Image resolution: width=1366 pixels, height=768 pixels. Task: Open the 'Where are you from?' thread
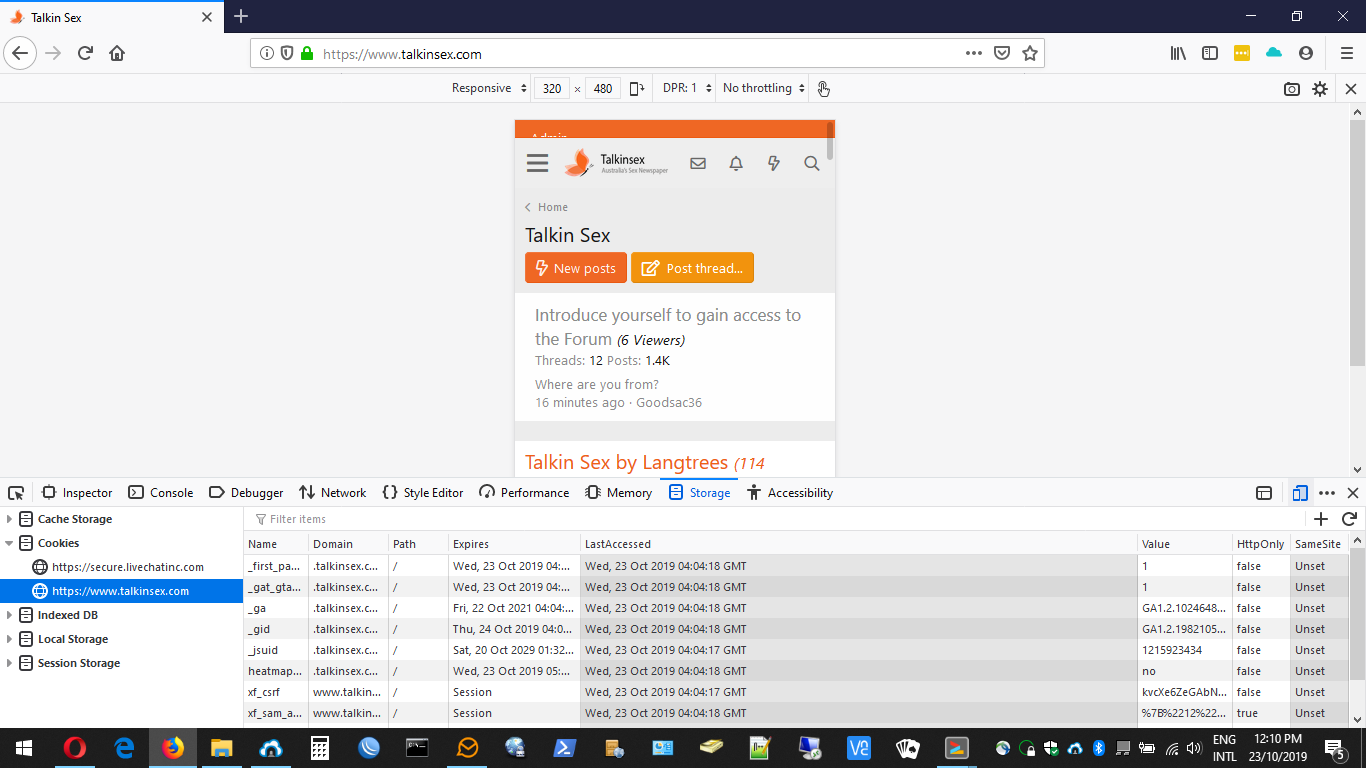(x=597, y=384)
